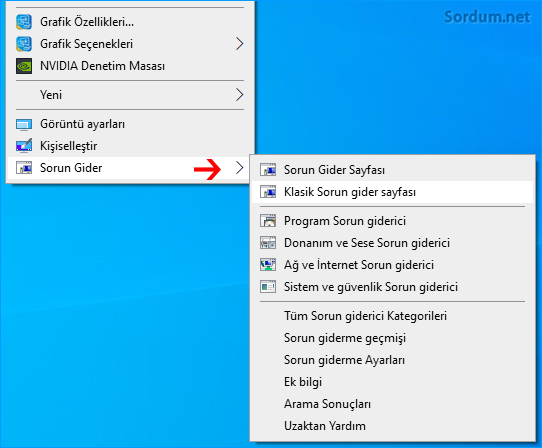Select Ek bilgi entry
Screen dimensions: 542x448
pos(392,382)
